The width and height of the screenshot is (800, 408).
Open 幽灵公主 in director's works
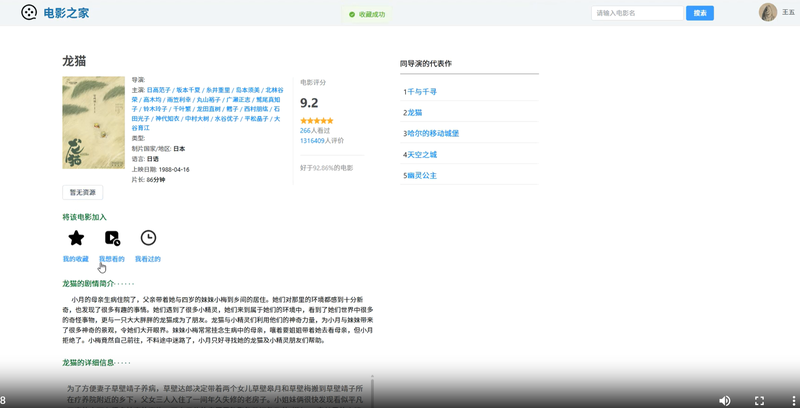pyautogui.click(x=422, y=175)
